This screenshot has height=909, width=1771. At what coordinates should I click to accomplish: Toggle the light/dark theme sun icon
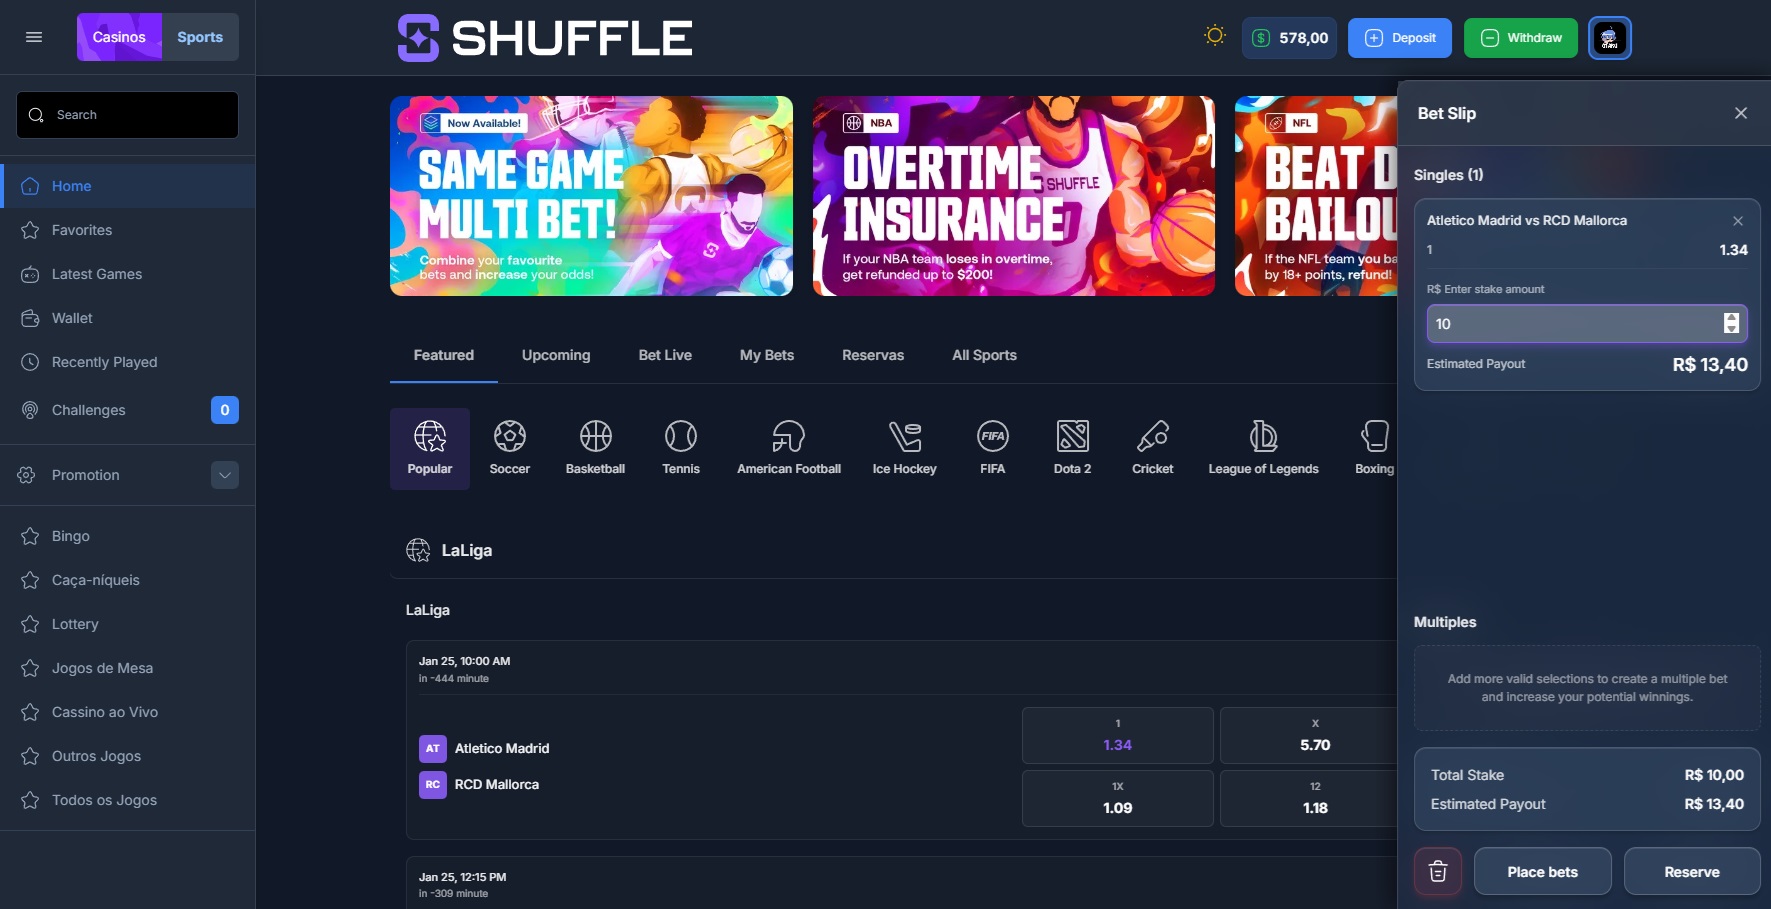click(1214, 37)
